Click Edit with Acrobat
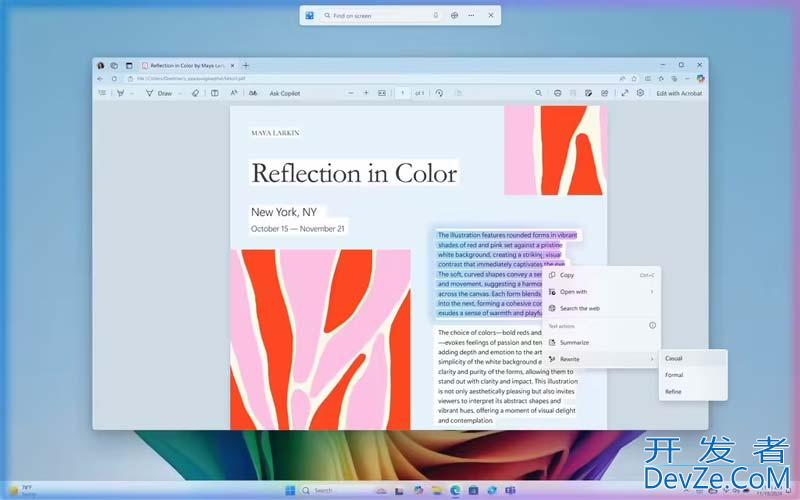 [679, 93]
